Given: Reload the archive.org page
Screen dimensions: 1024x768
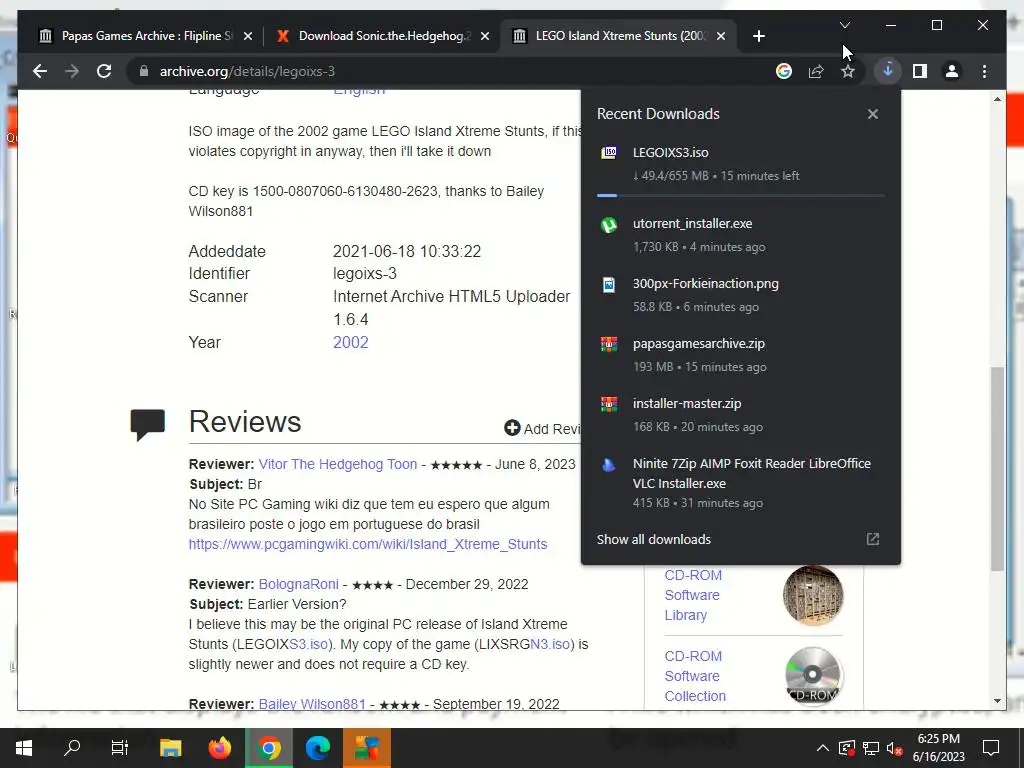Looking at the screenshot, I should point(104,71).
